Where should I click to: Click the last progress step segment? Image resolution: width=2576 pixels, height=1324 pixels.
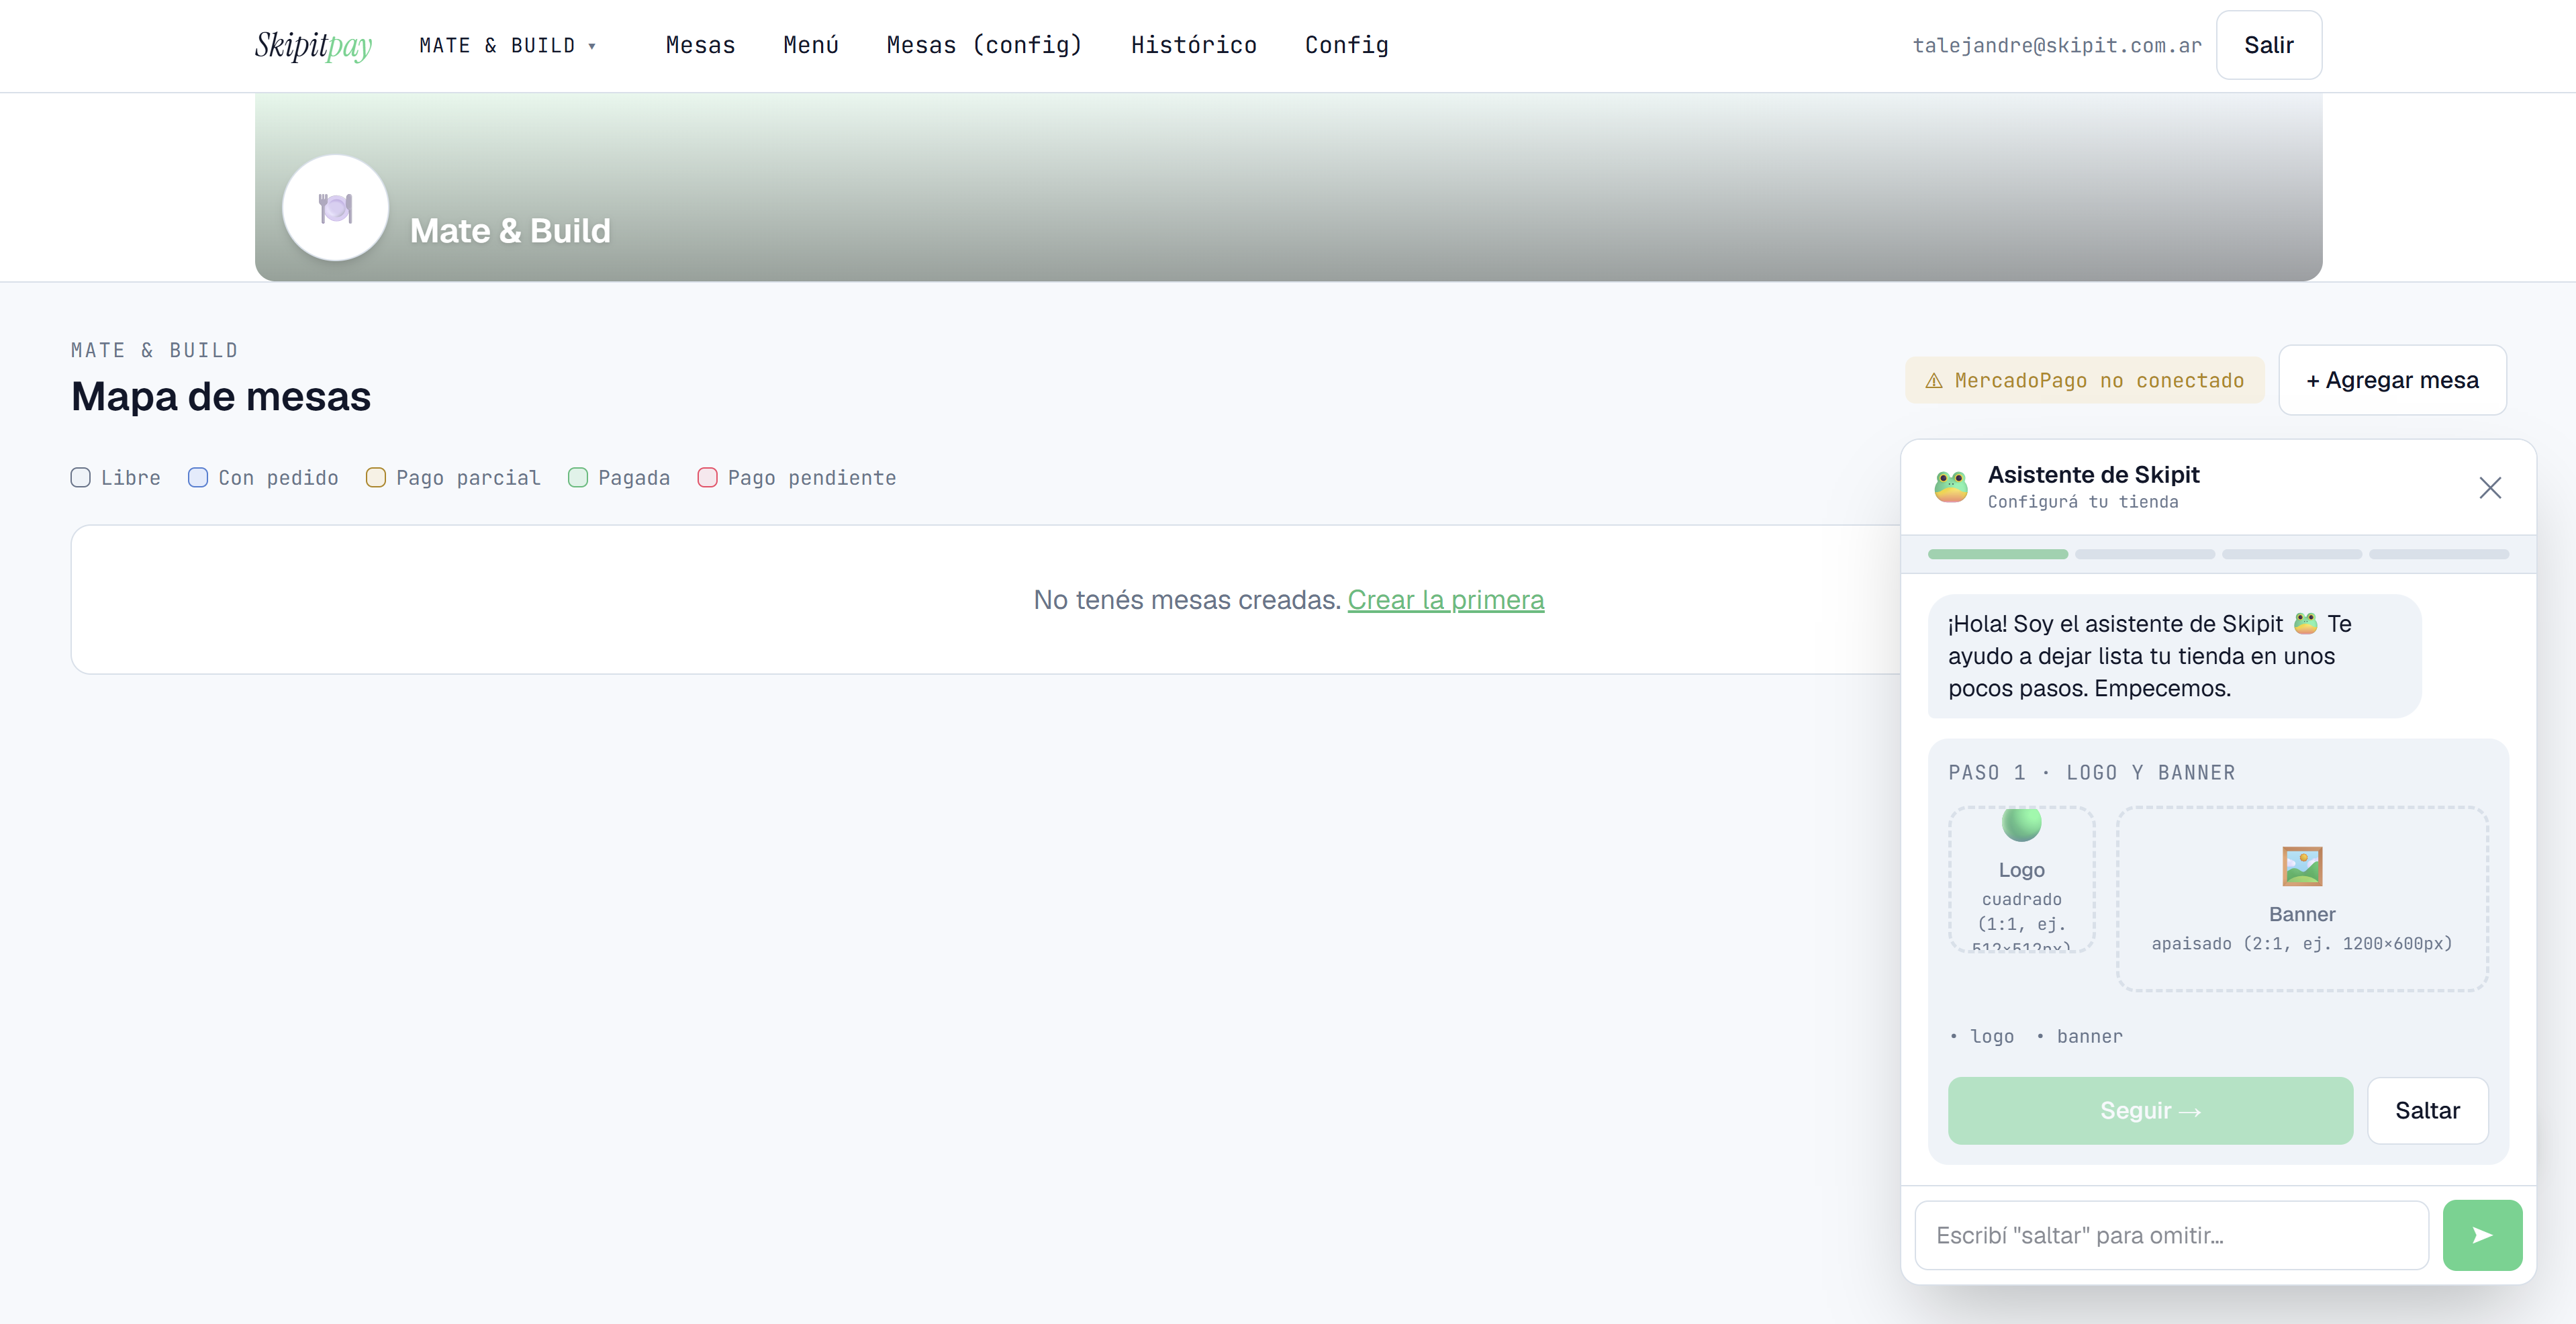pyautogui.click(x=2438, y=554)
